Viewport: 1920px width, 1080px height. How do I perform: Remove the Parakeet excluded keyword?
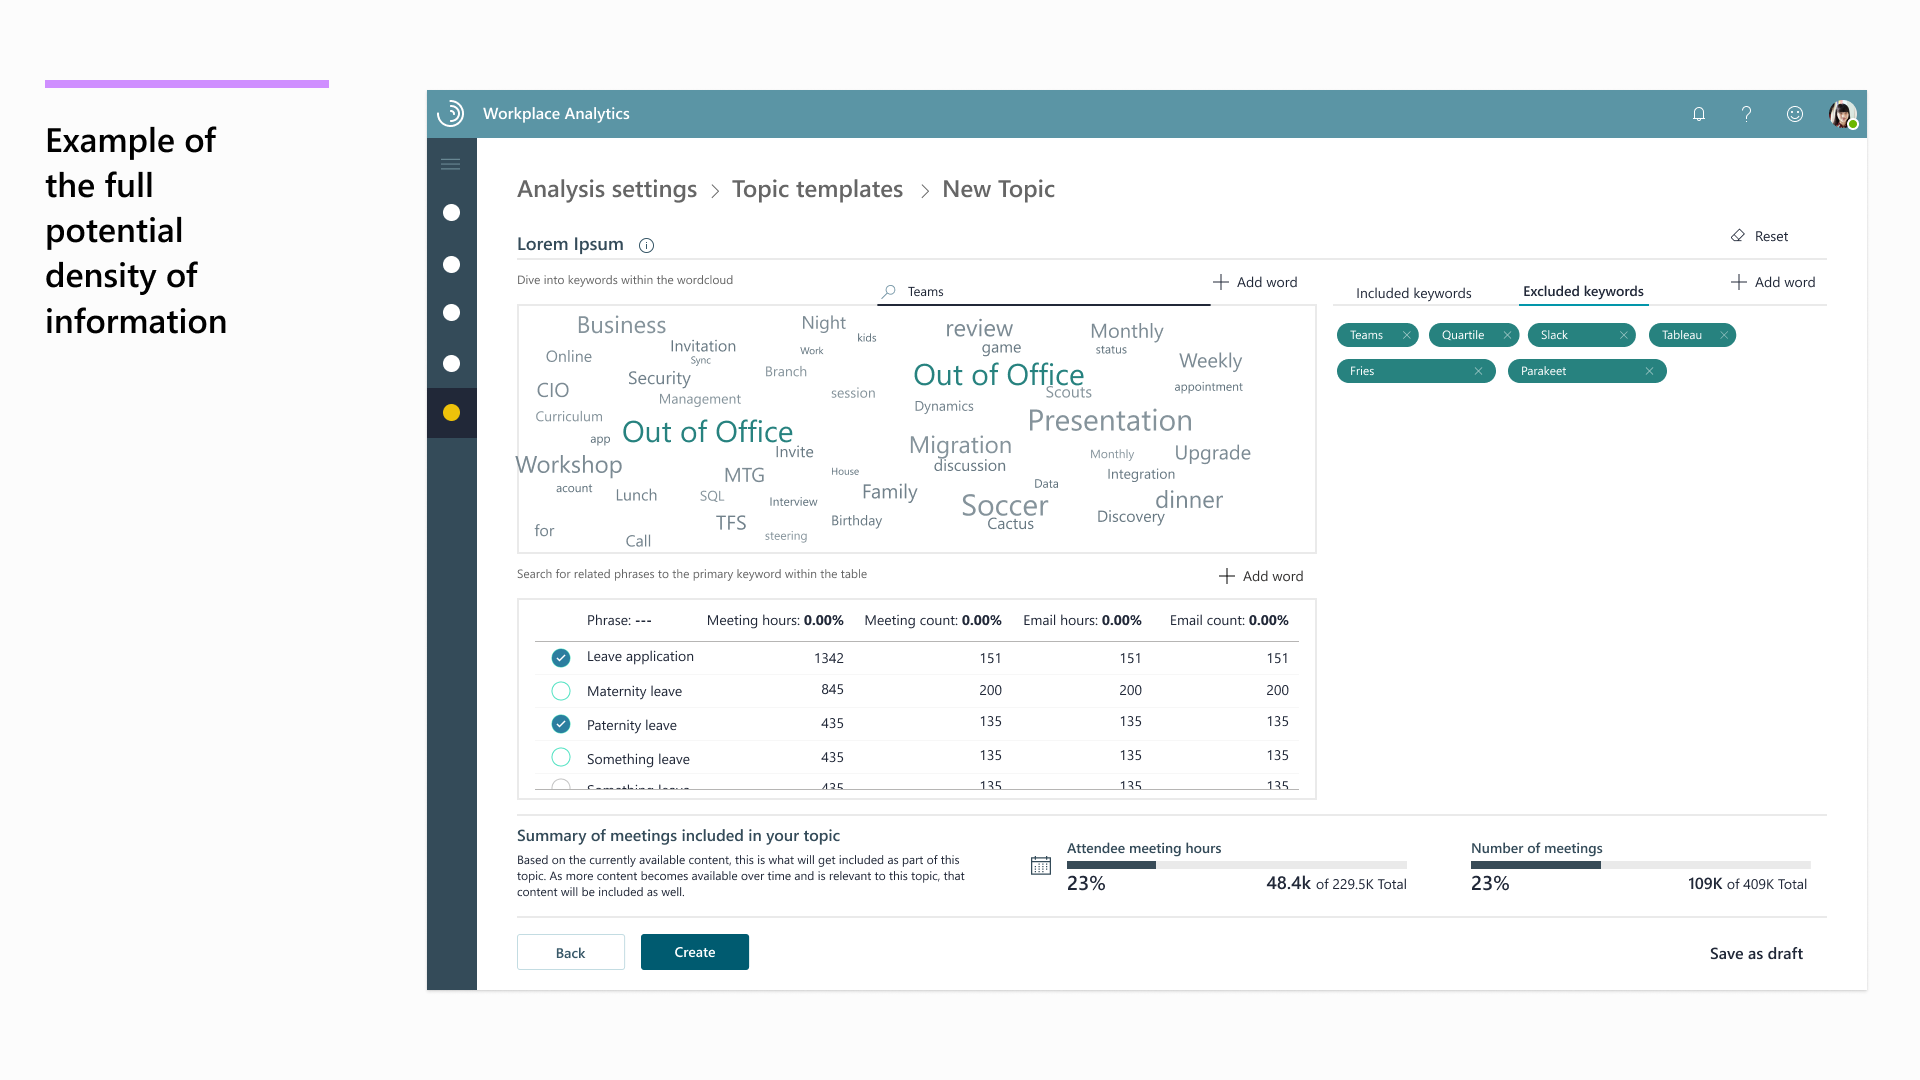point(1650,371)
